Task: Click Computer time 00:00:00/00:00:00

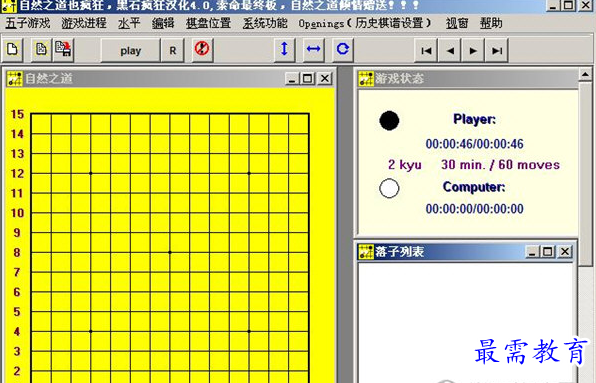Action: [x=474, y=209]
